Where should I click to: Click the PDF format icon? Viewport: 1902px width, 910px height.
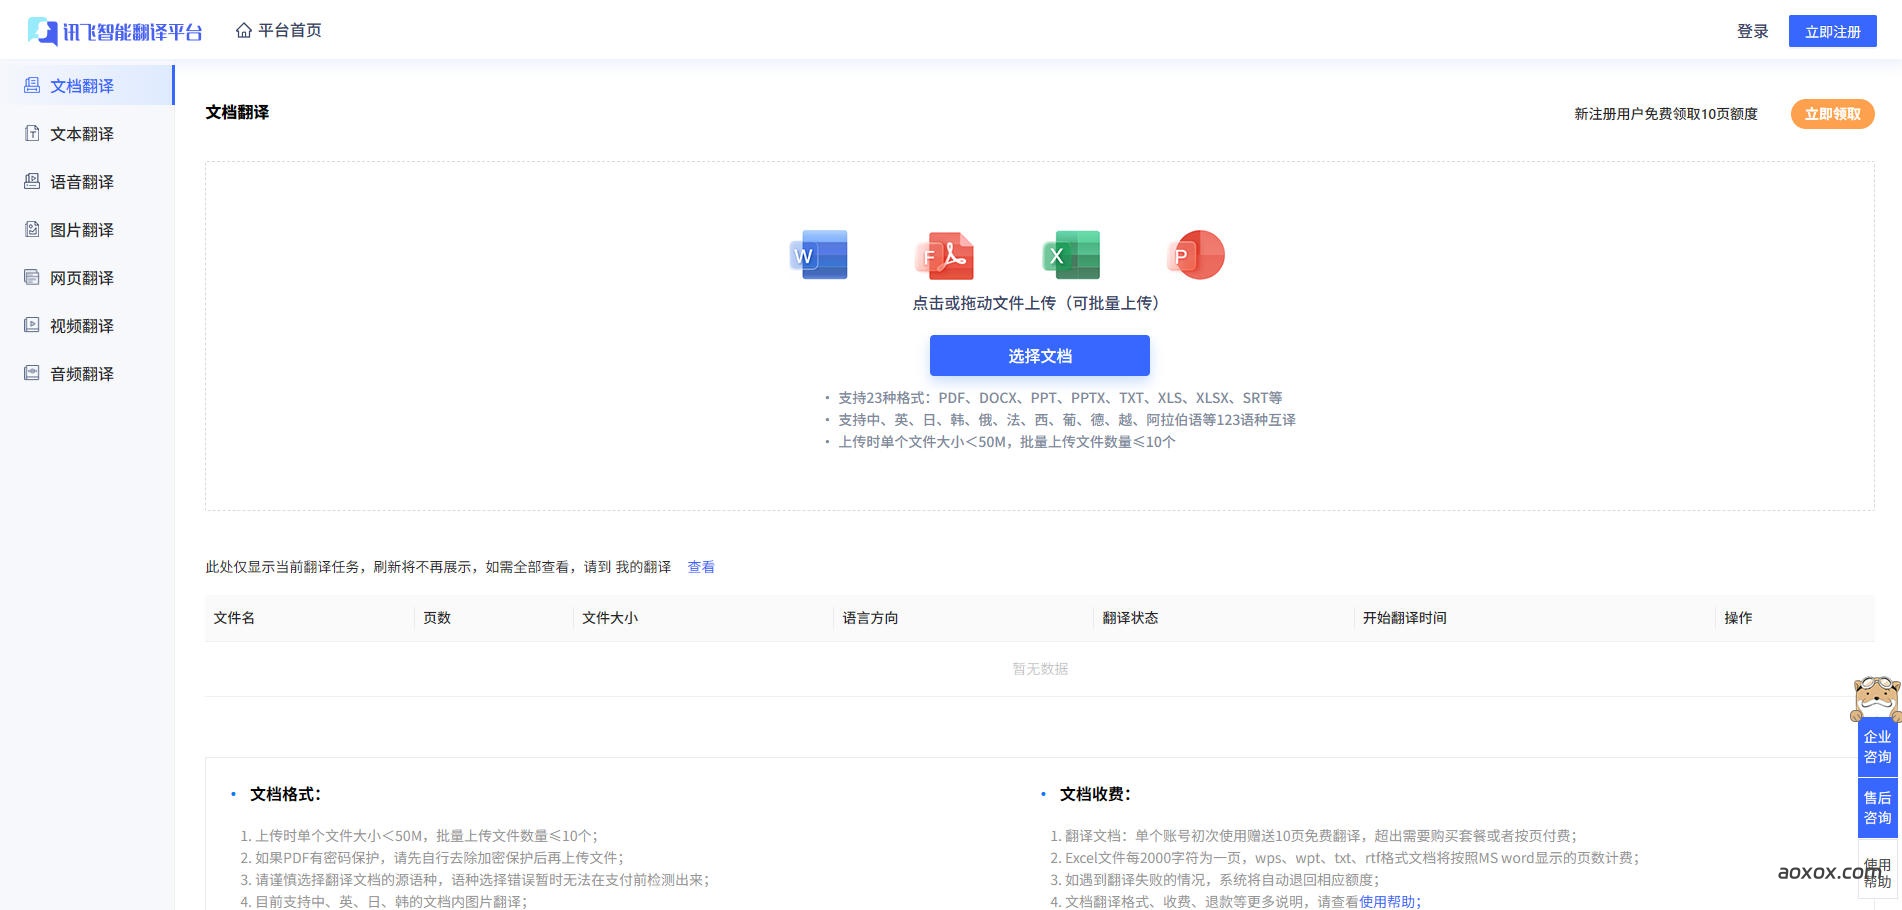[945, 255]
